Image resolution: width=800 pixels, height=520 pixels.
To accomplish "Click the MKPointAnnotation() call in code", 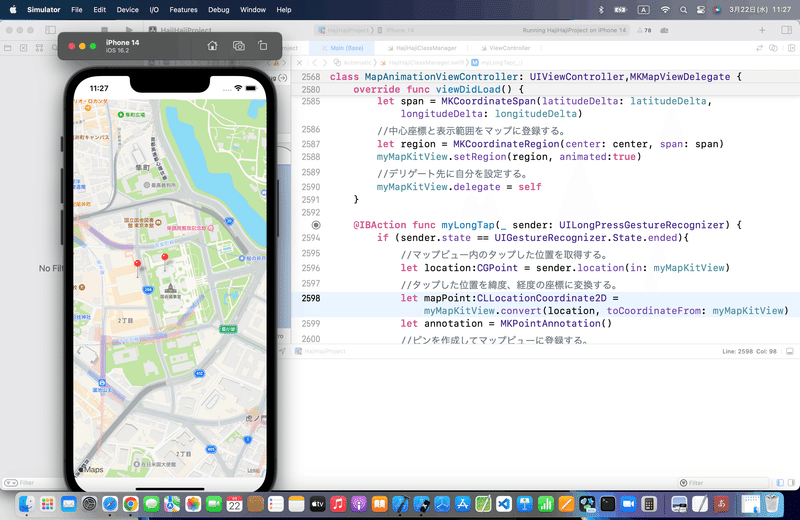I will 556,324.
